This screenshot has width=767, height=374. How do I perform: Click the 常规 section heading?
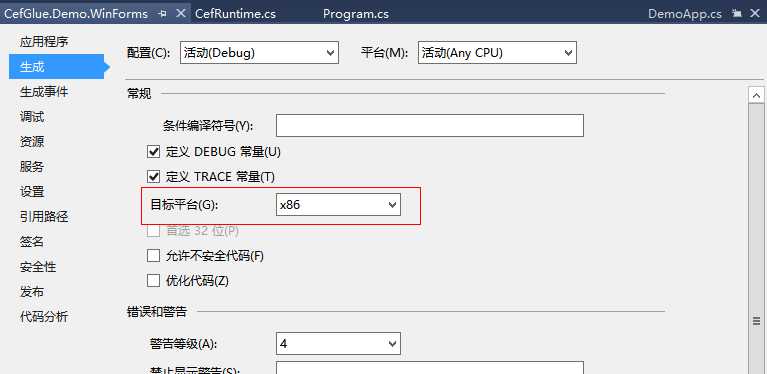[139, 93]
